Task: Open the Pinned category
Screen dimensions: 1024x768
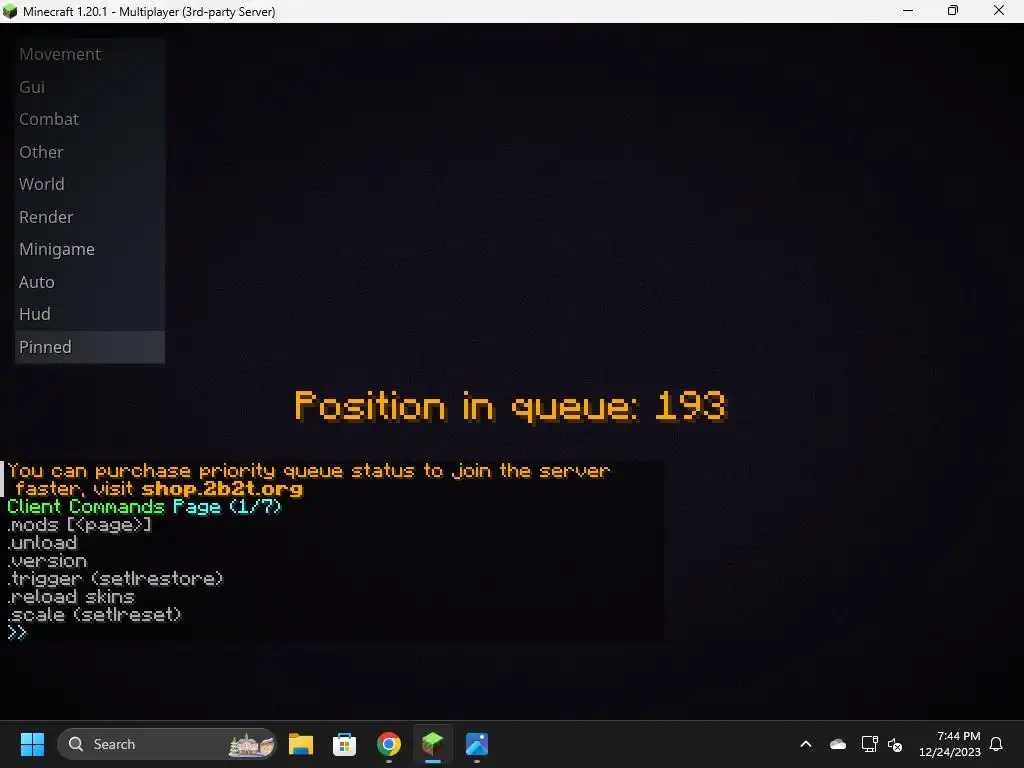Action: click(89, 347)
